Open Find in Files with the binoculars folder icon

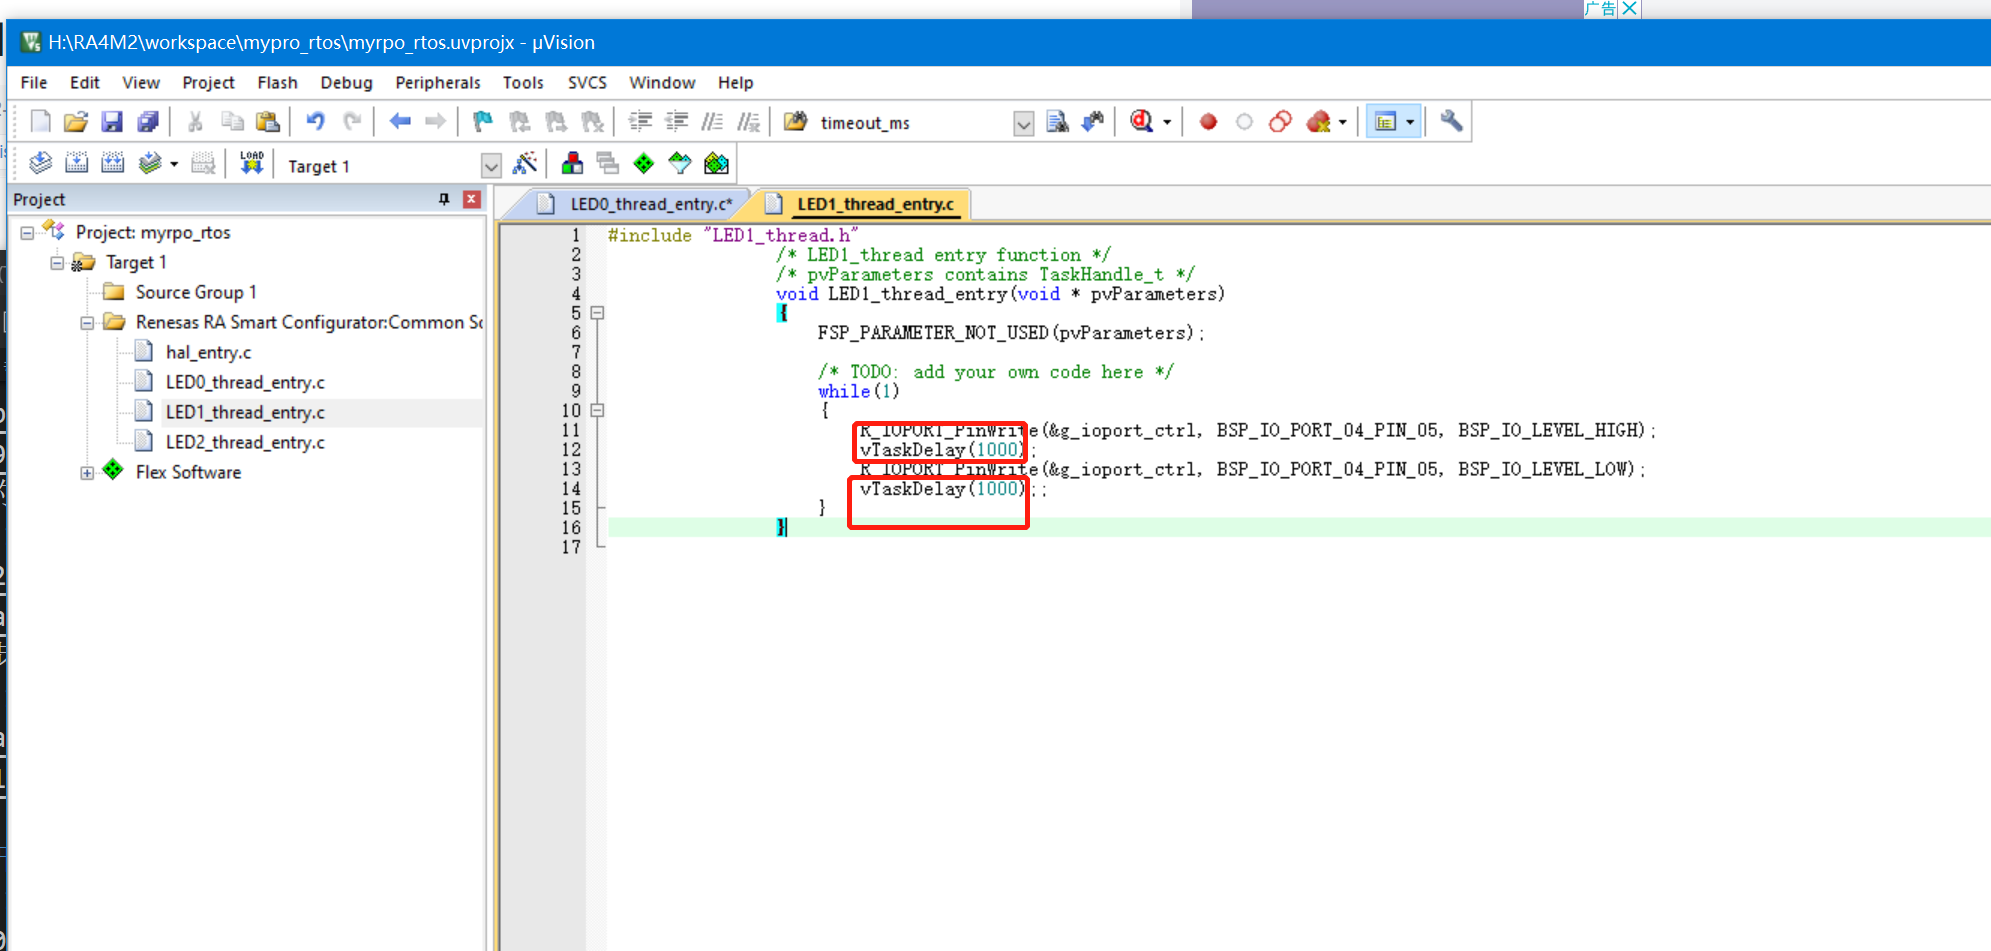coord(795,122)
